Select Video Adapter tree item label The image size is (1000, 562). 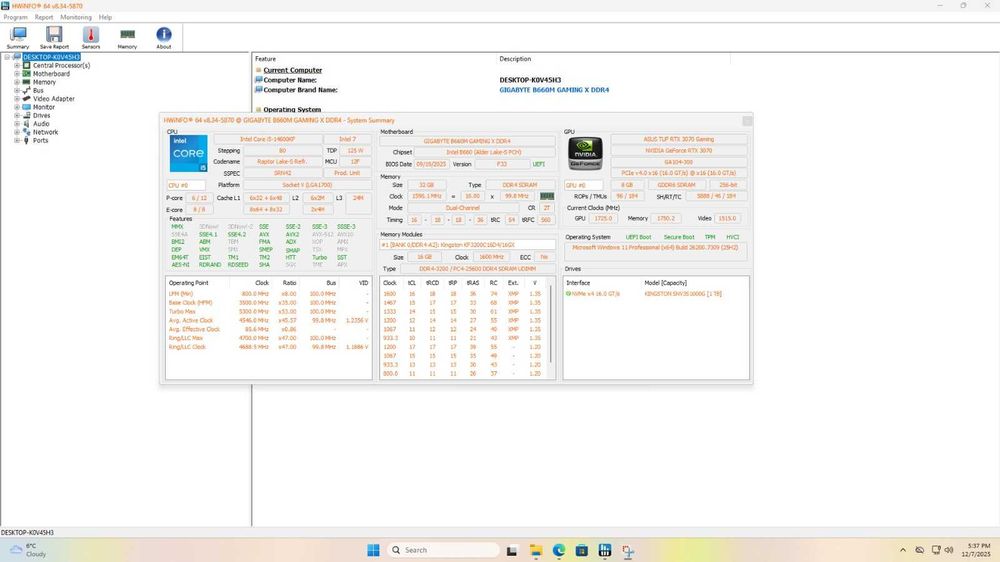54,99
